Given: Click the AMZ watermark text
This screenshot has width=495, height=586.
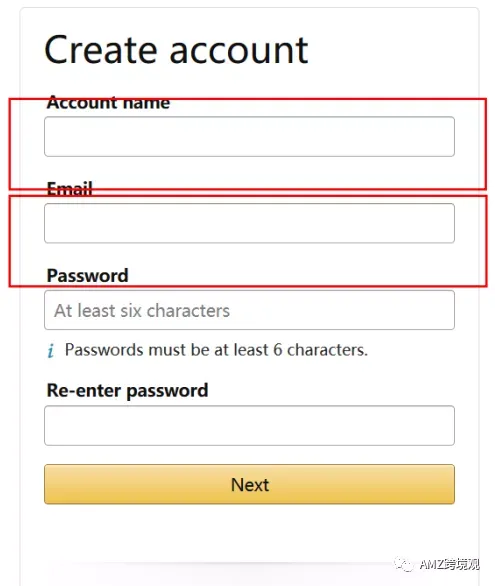Looking at the screenshot, I should tap(449, 564).
